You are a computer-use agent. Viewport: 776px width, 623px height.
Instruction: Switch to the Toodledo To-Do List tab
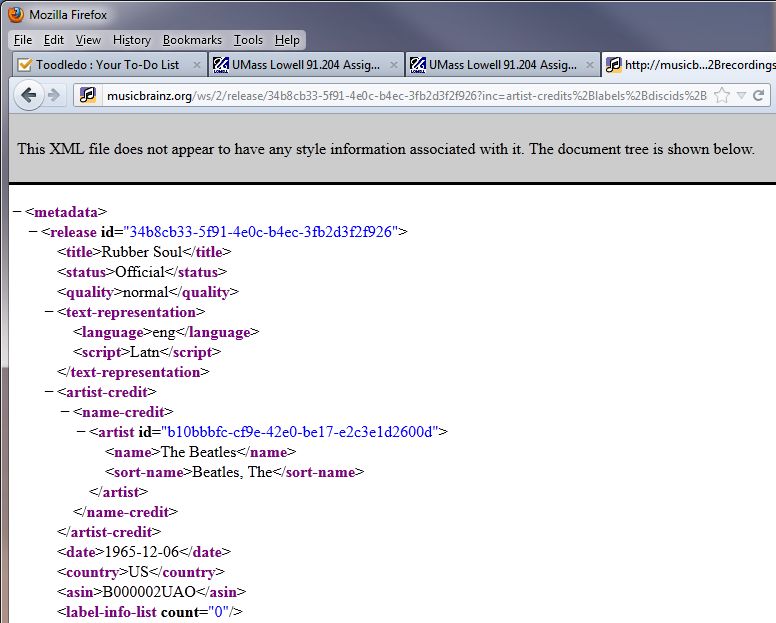point(109,65)
